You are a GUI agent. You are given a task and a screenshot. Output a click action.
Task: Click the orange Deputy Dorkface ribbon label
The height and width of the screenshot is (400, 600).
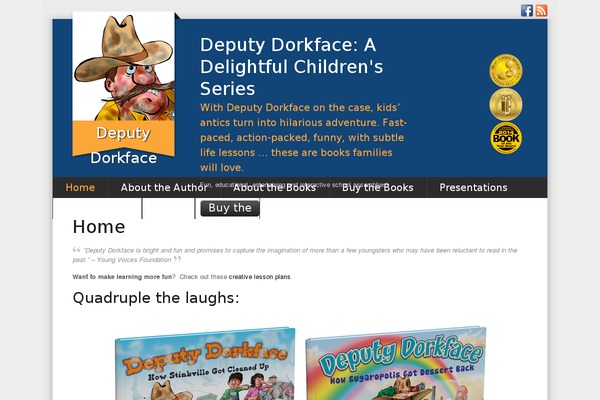pos(124,139)
